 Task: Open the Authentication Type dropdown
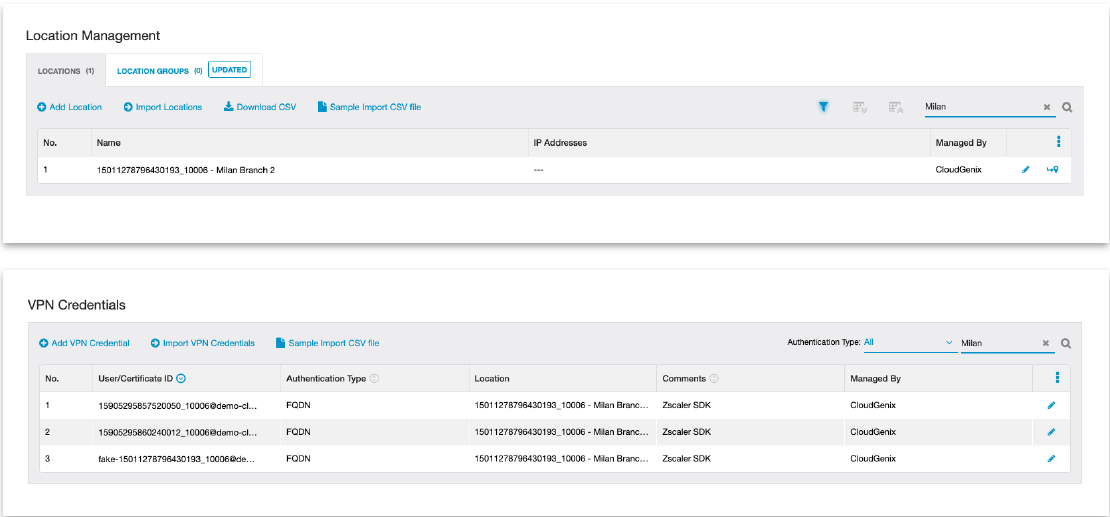[909, 343]
